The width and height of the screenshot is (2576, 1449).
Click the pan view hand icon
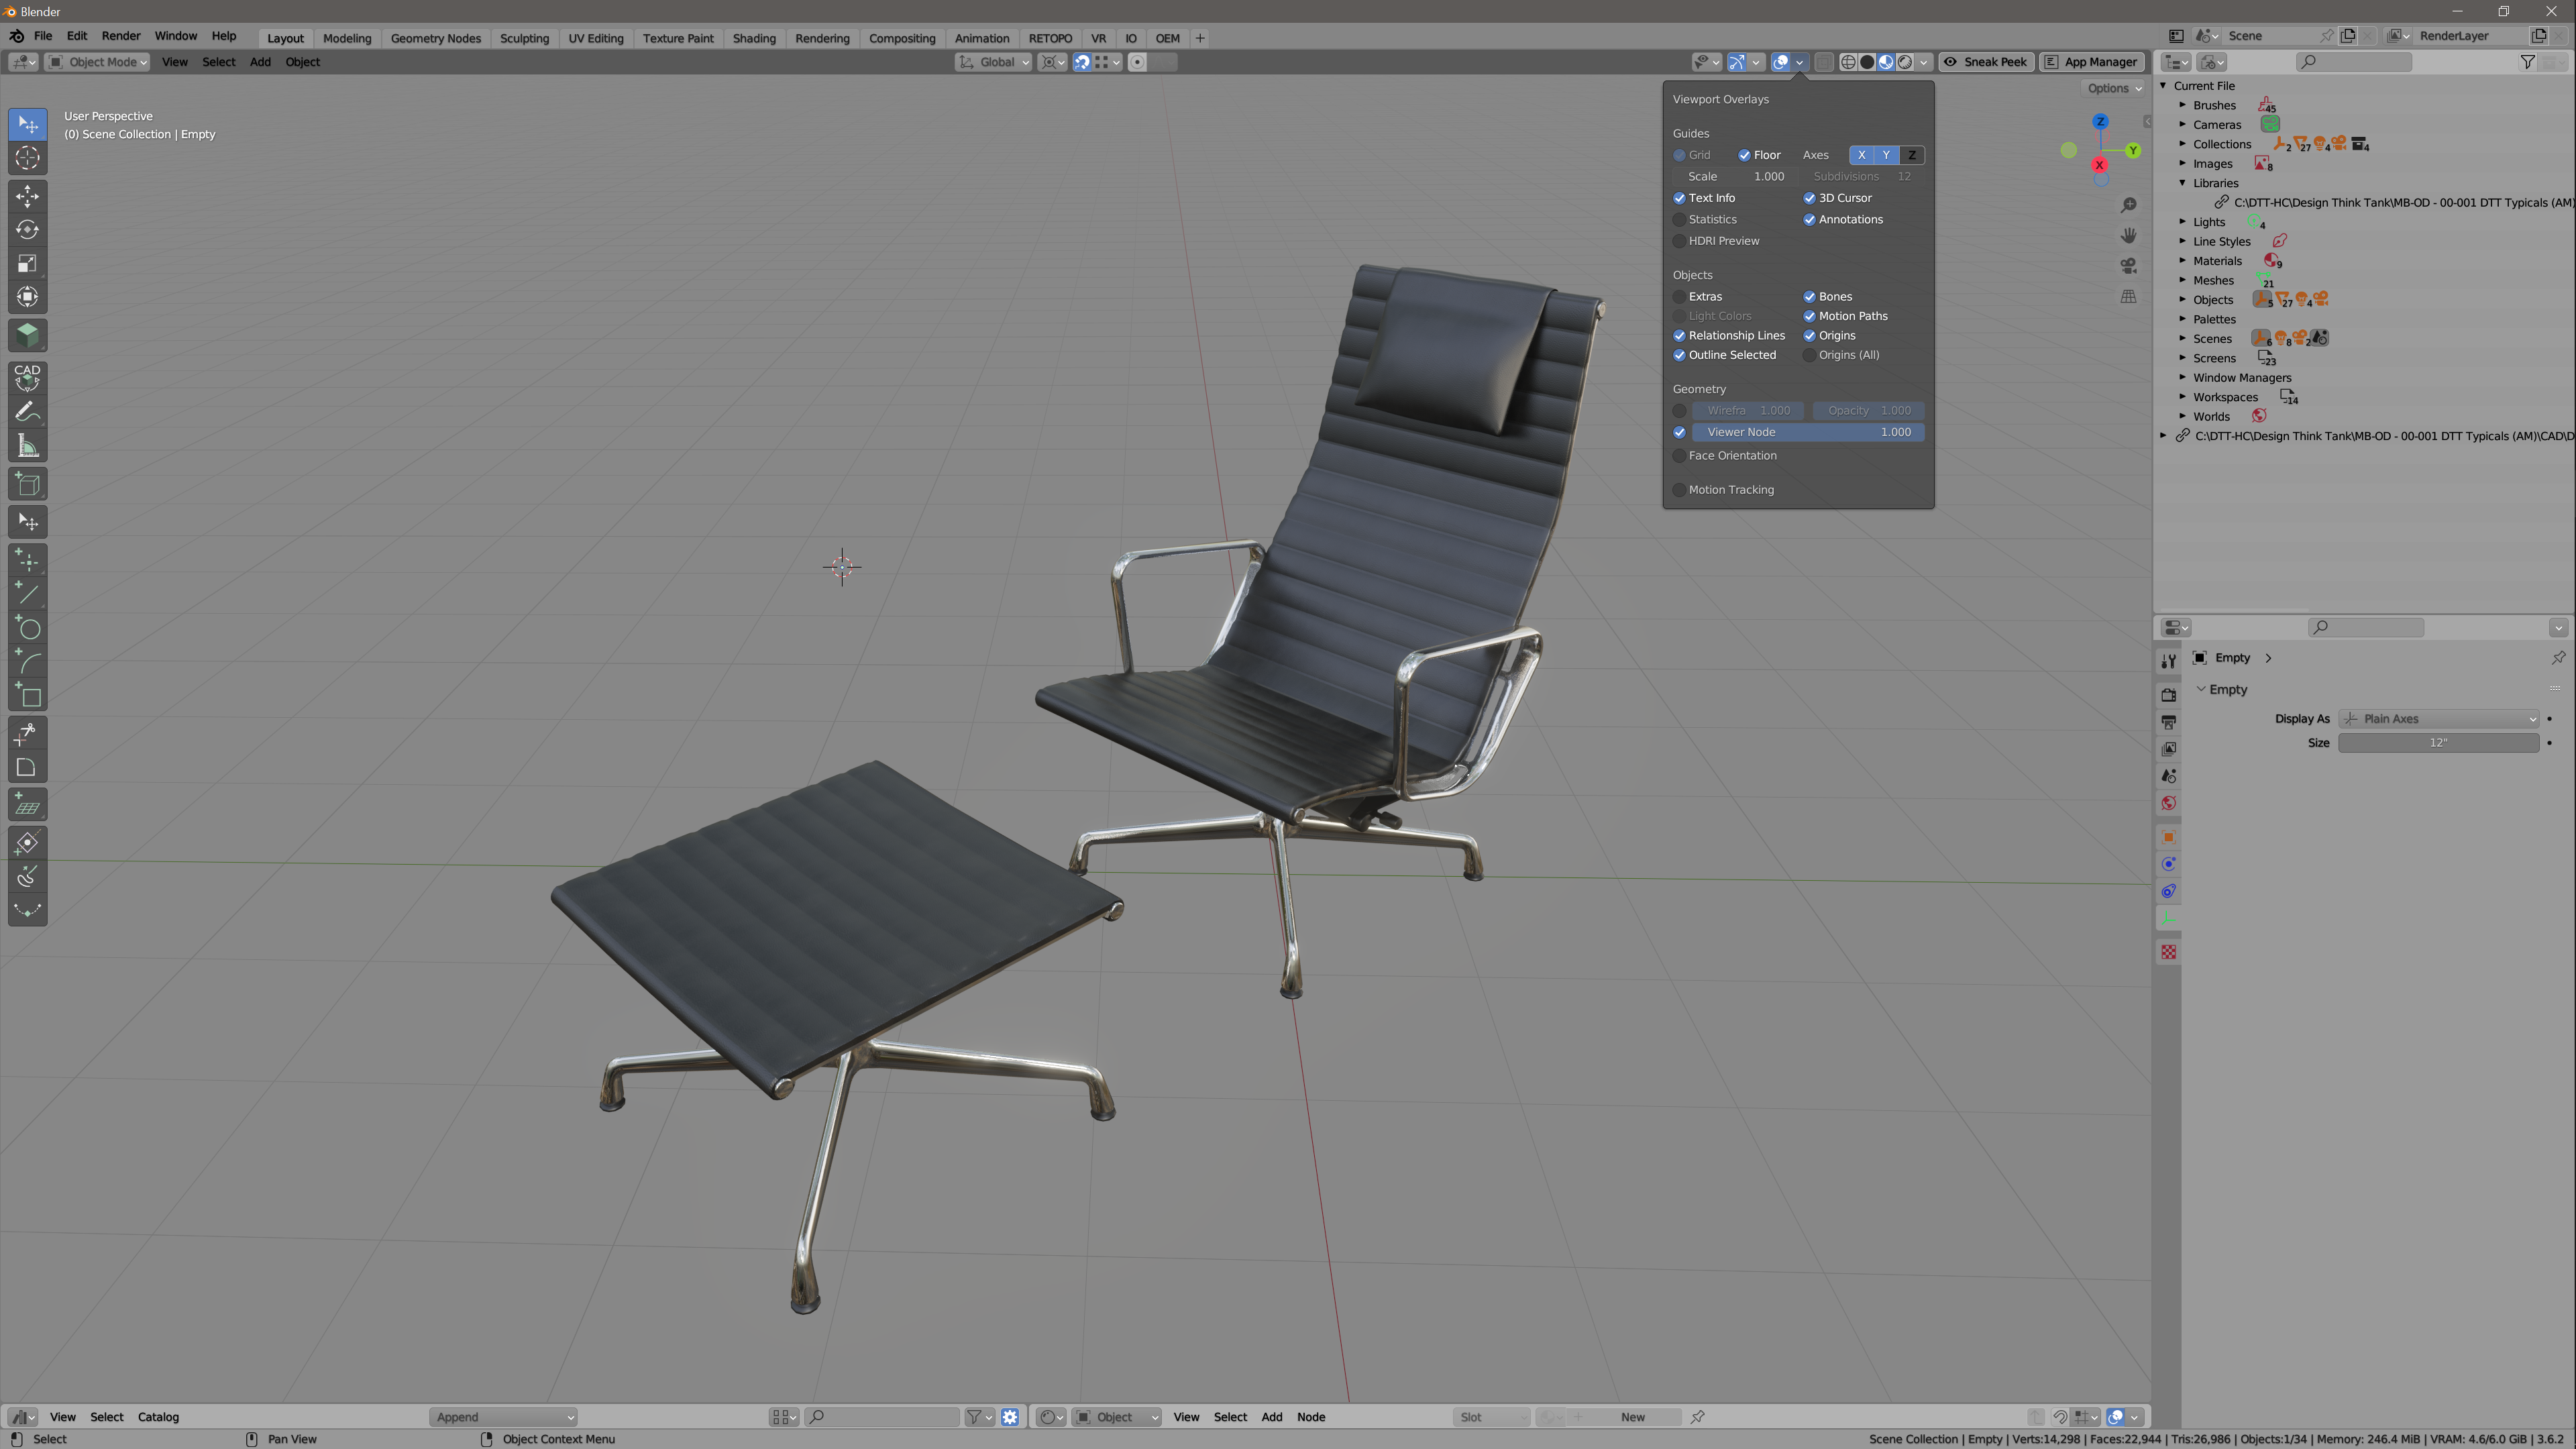coord(2129,235)
